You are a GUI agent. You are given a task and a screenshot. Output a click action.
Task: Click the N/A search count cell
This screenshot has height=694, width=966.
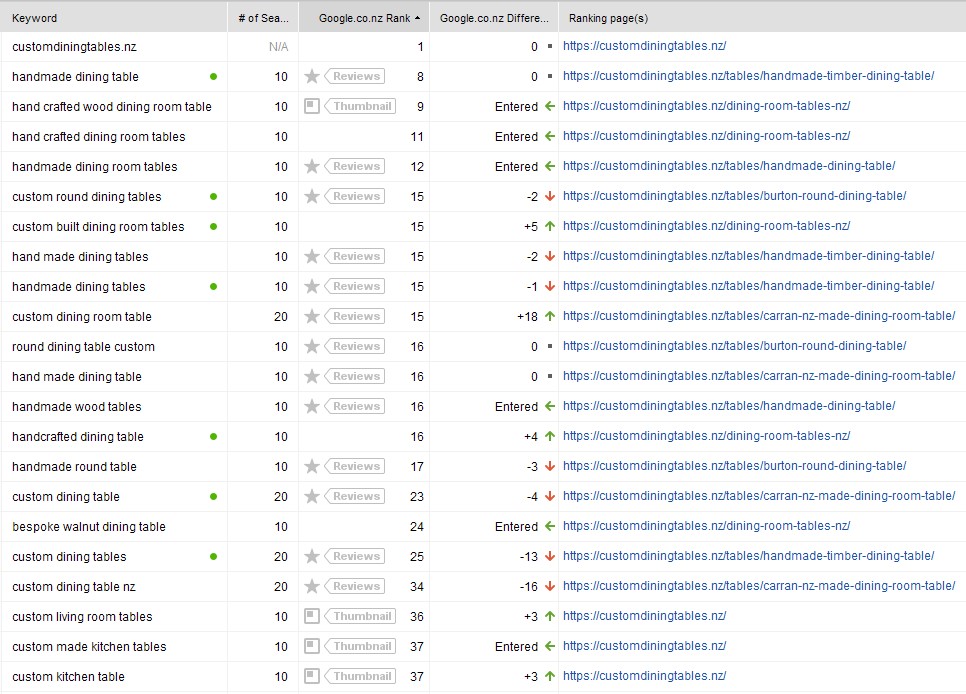tap(278, 47)
